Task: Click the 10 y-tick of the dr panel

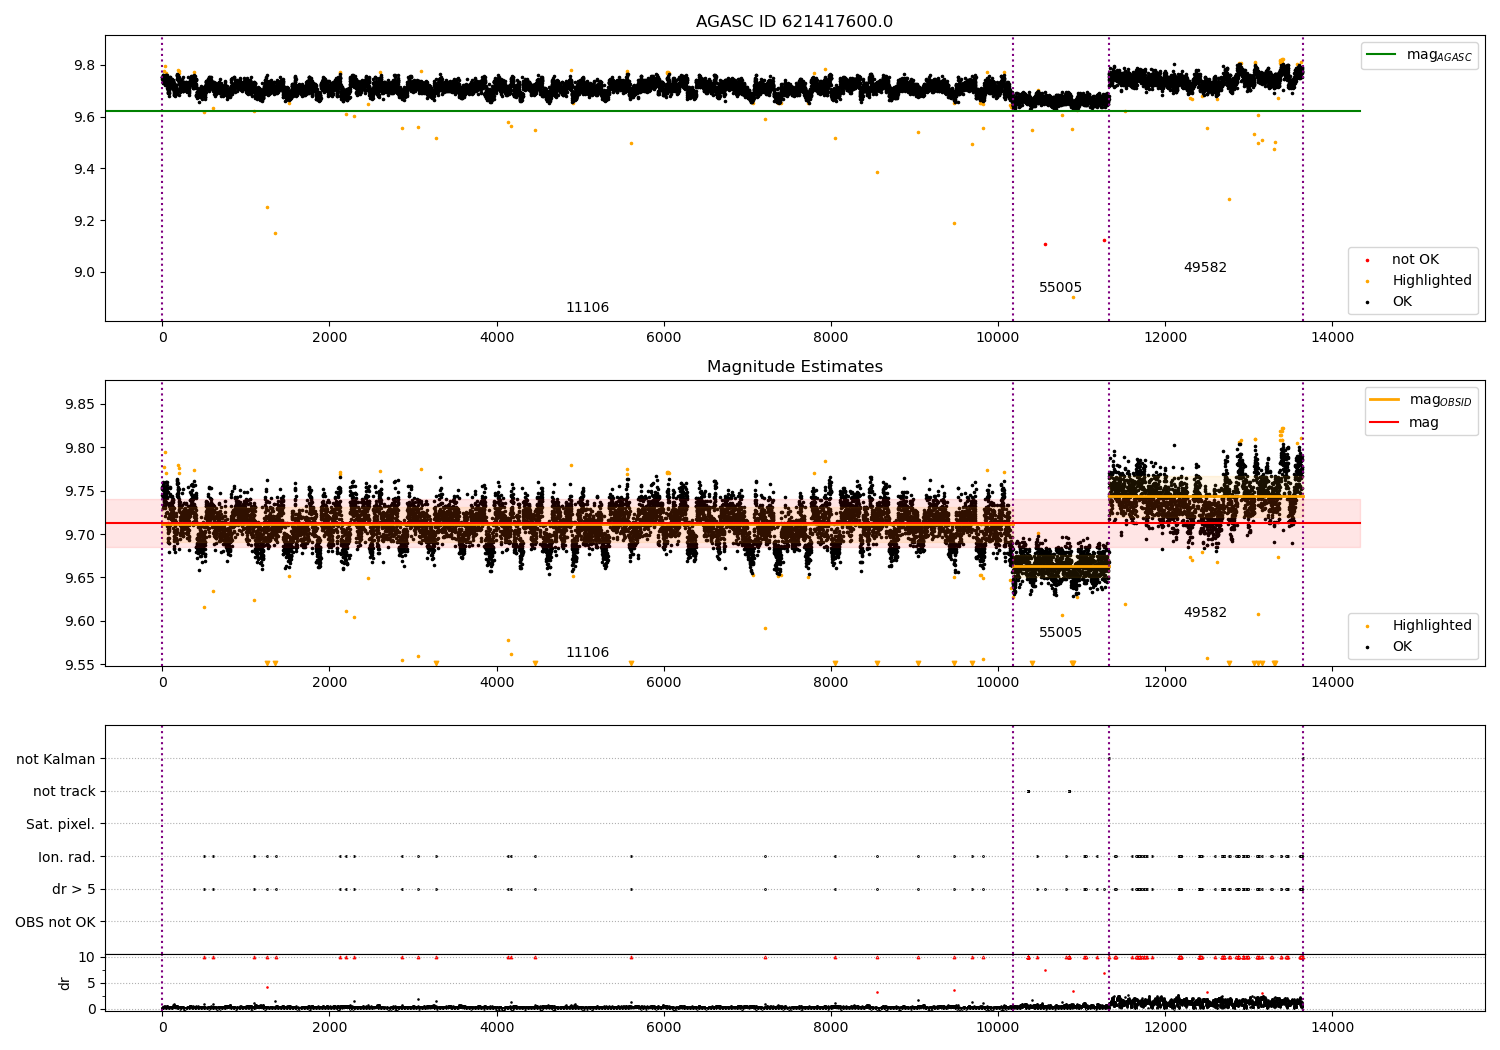Action: click(87, 957)
